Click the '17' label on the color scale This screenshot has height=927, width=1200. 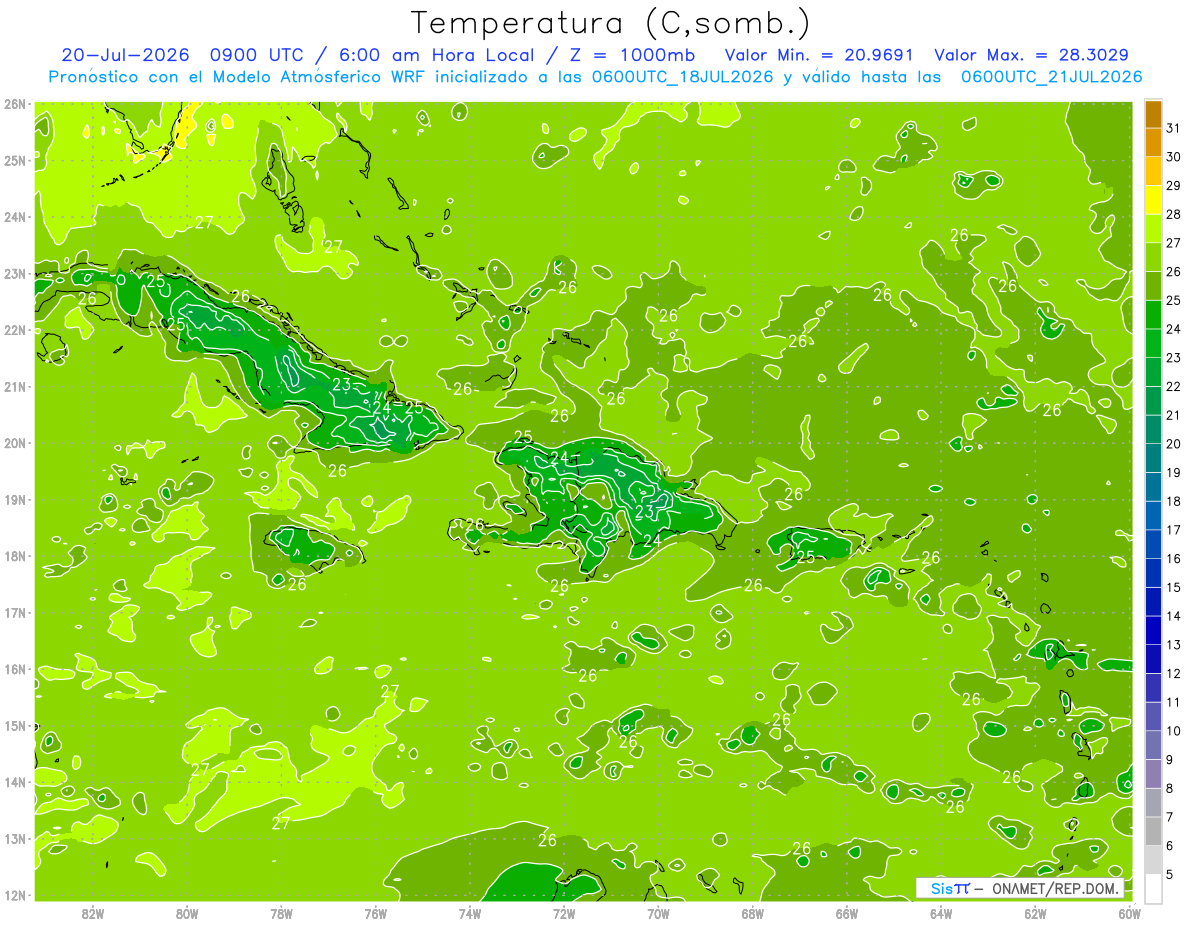point(1174,530)
